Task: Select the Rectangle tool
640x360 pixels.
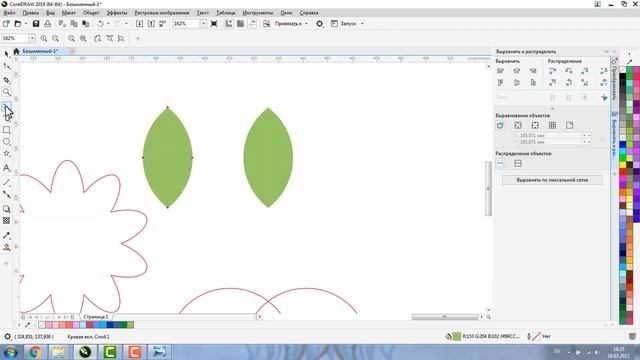Action: coord(7,130)
